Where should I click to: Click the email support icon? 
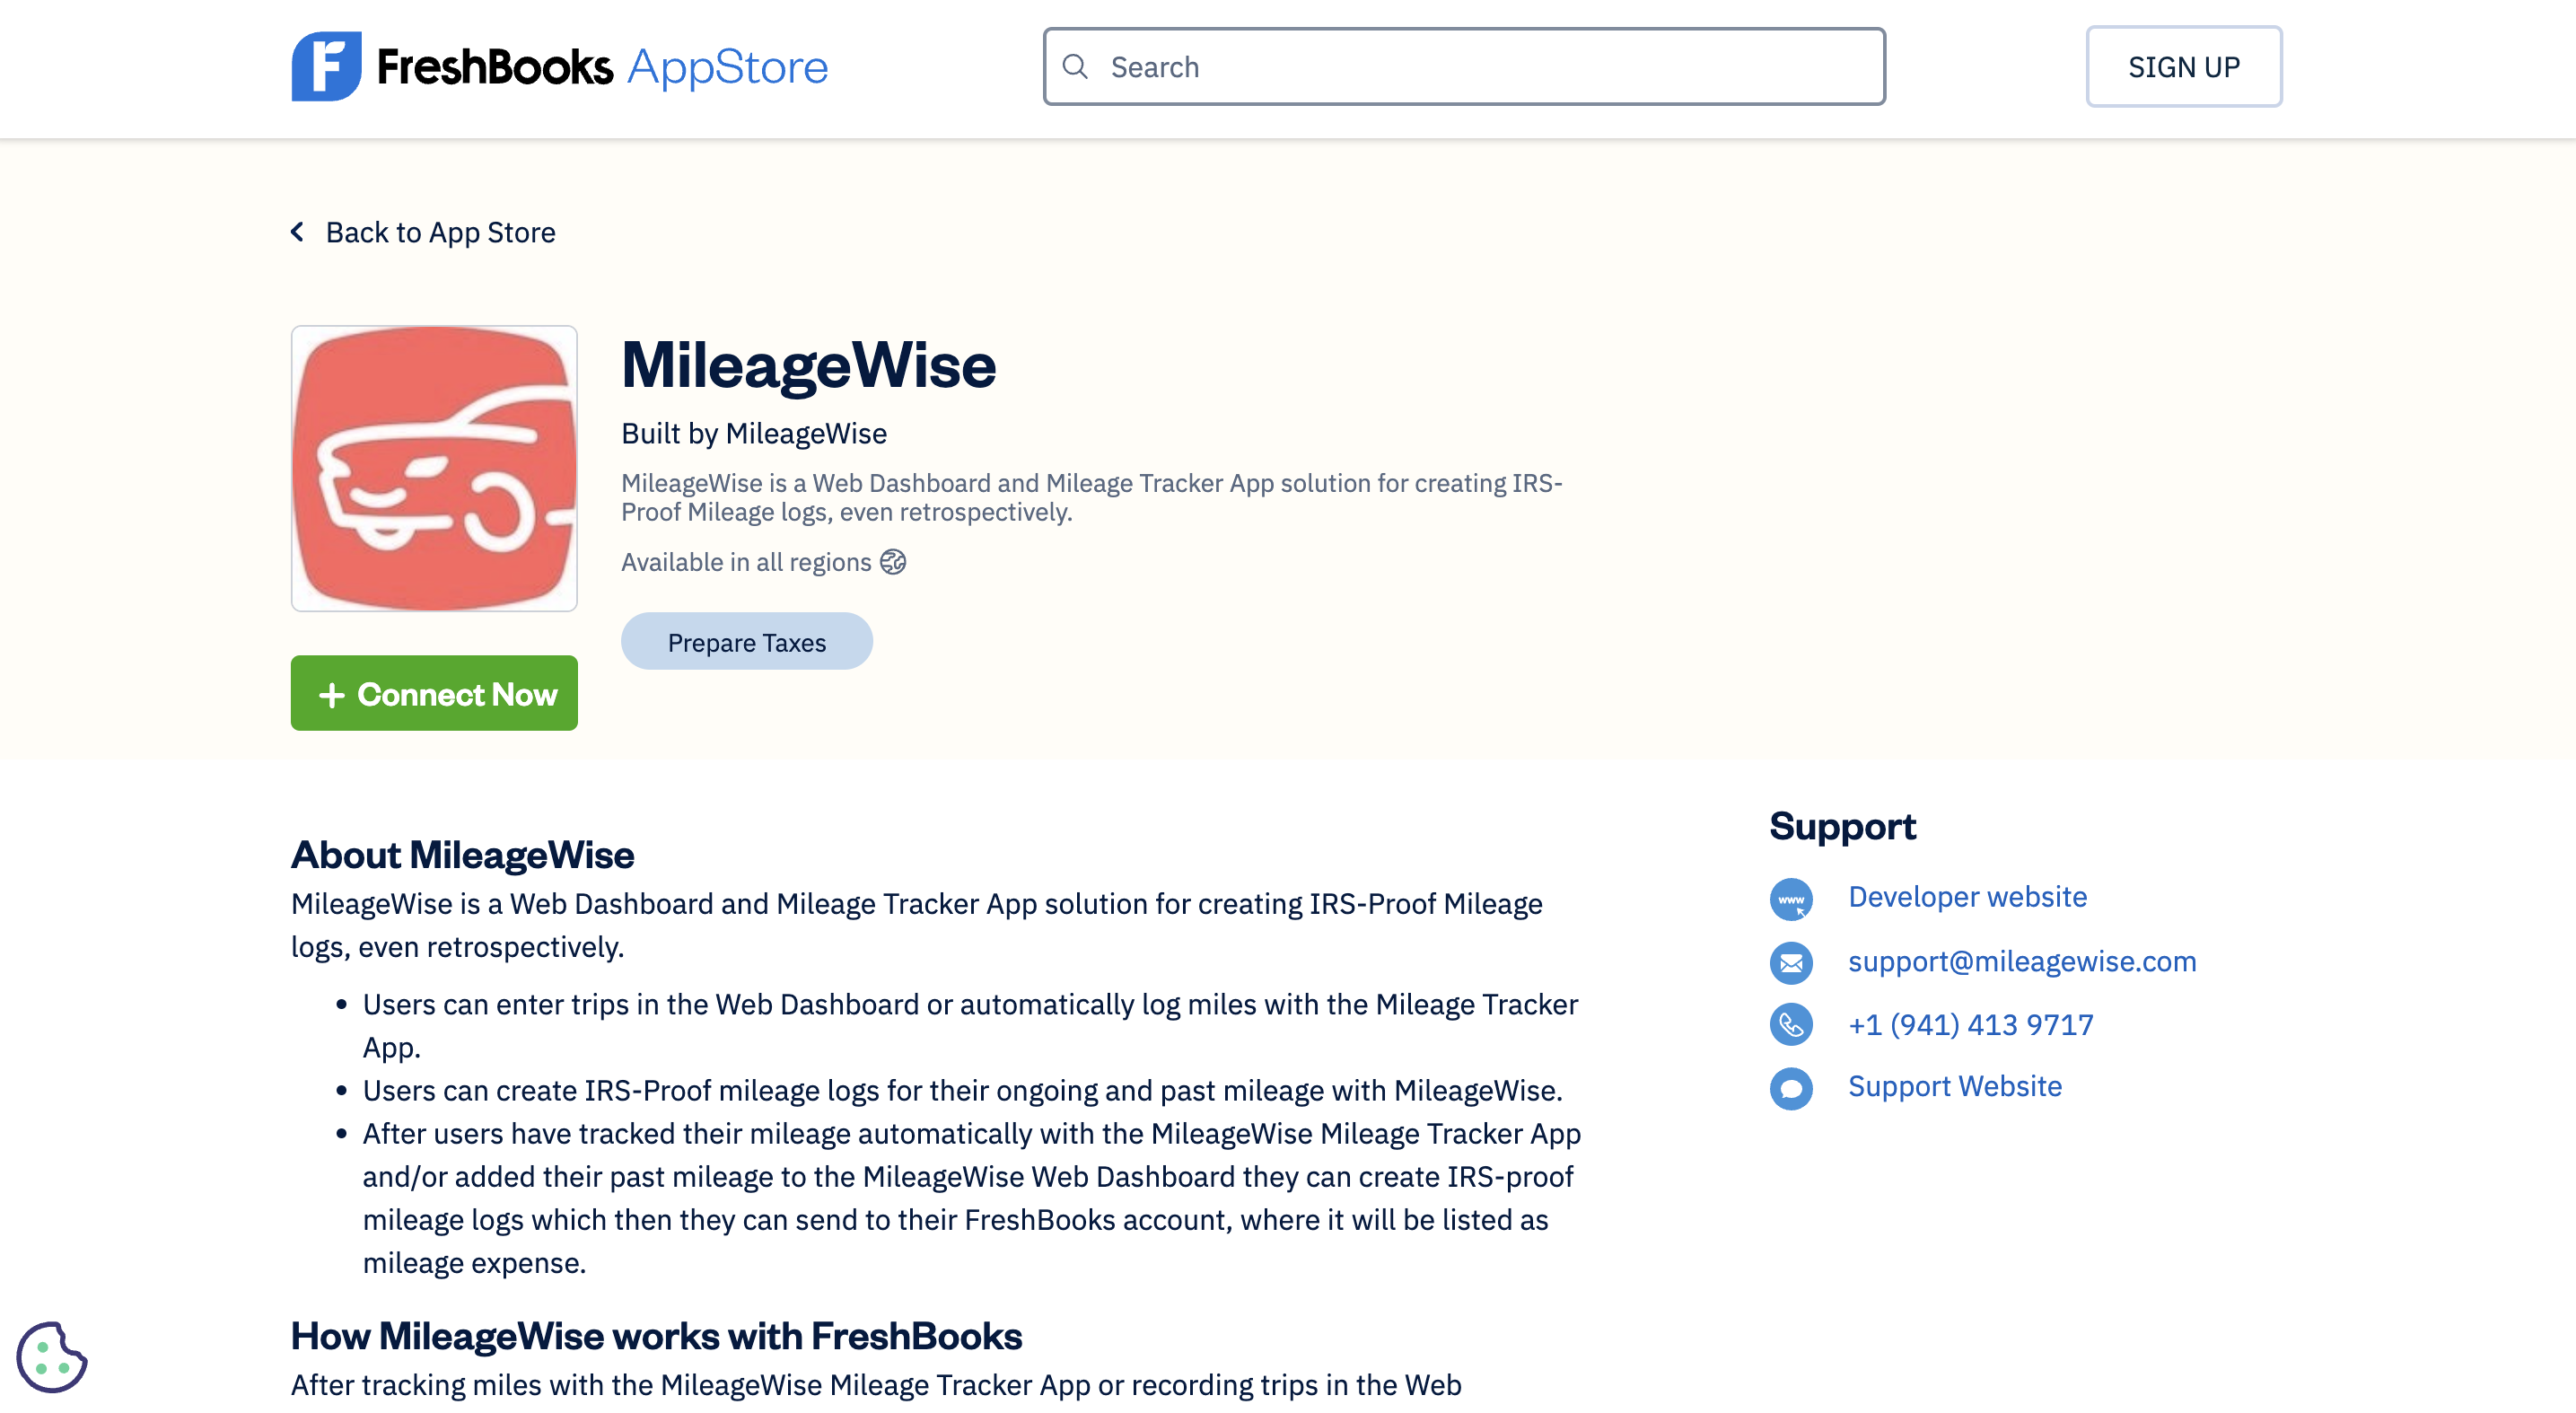coord(1792,962)
